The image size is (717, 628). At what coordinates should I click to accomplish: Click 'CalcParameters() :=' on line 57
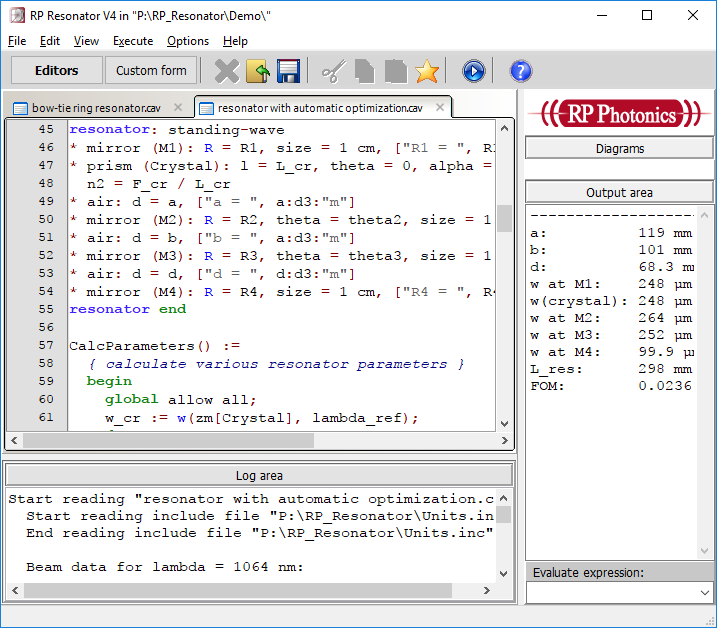(x=155, y=346)
